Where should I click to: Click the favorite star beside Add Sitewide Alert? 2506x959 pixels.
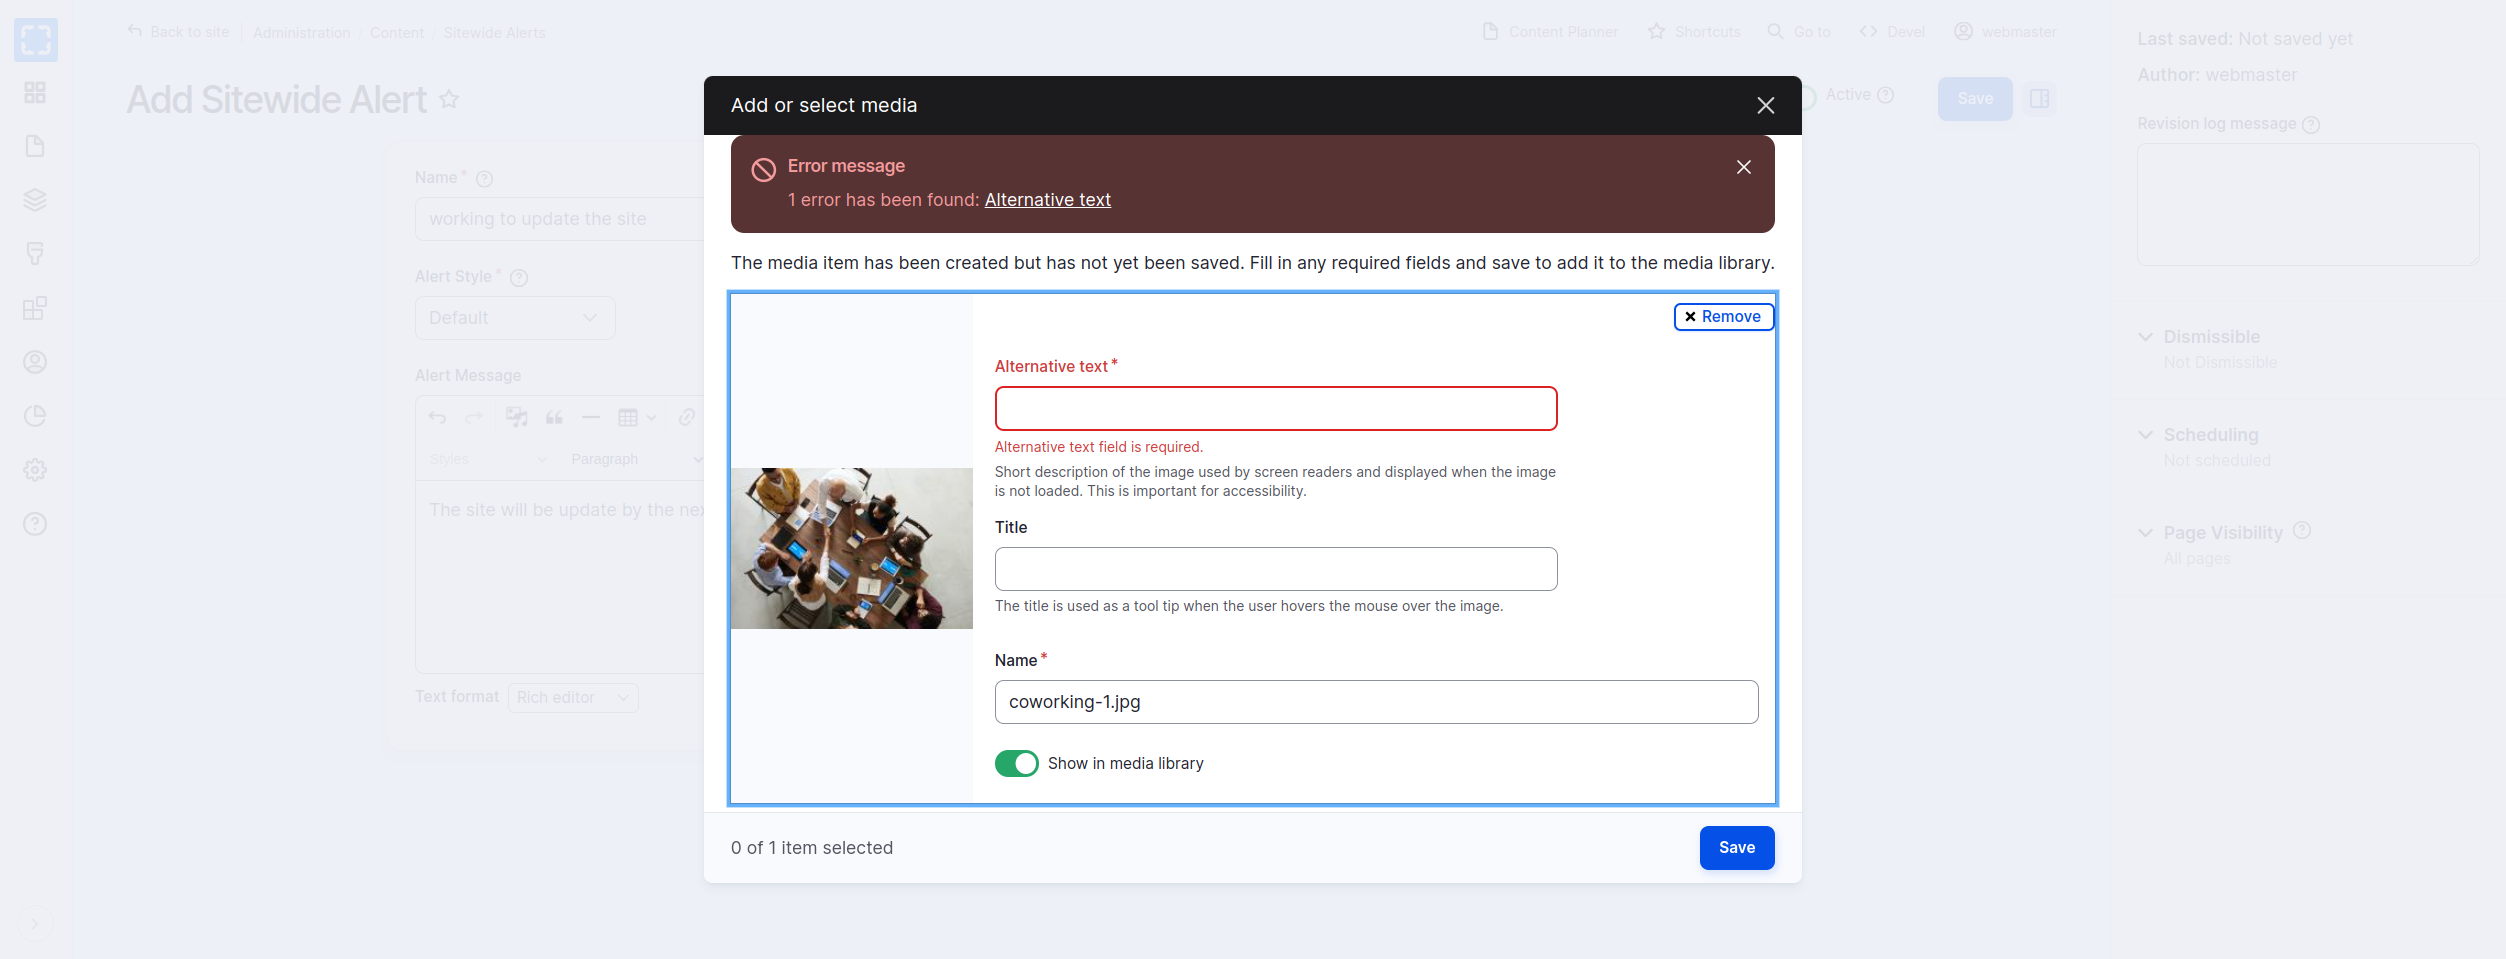[x=449, y=100]
